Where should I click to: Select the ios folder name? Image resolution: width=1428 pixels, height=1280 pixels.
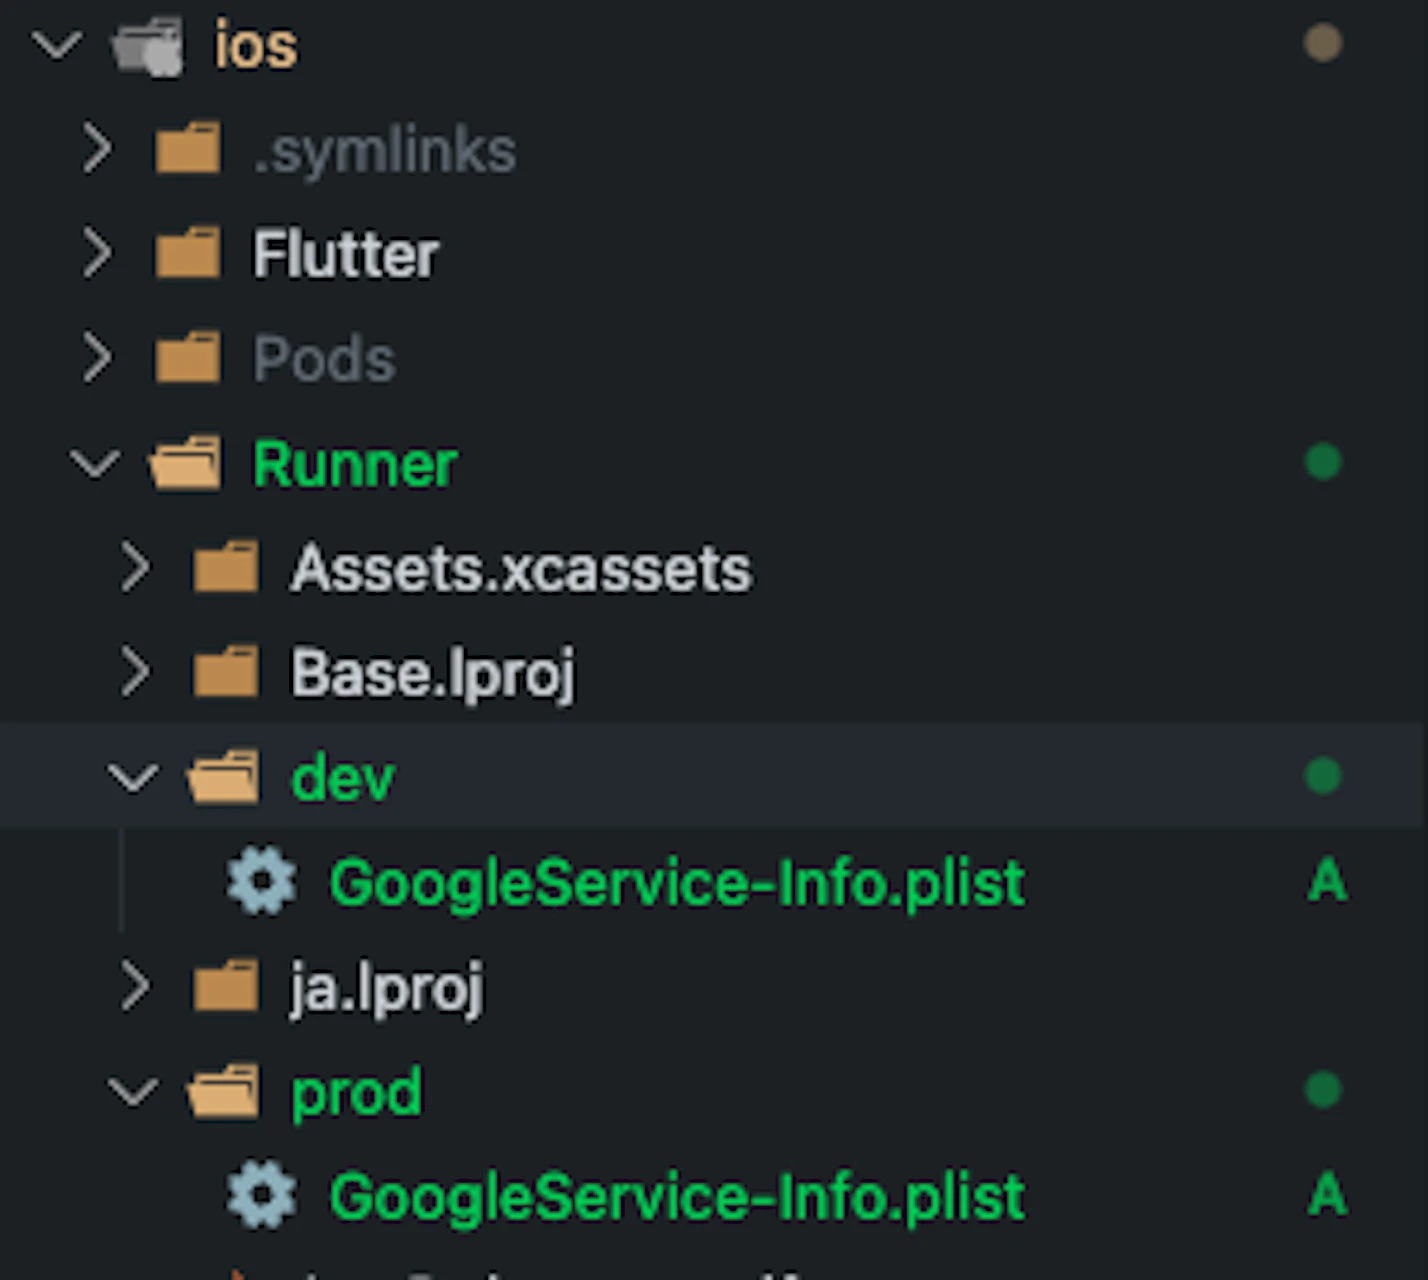pos(256,46)
